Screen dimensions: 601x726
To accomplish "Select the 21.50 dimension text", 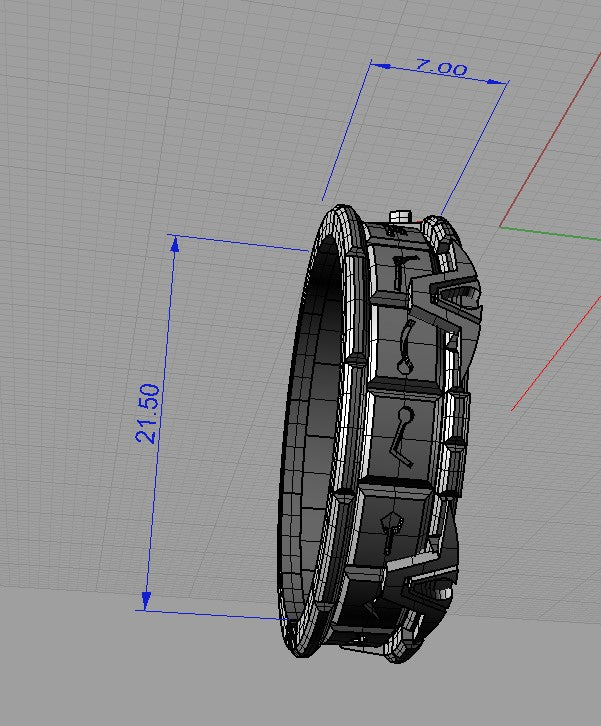I will coord(148,413).
